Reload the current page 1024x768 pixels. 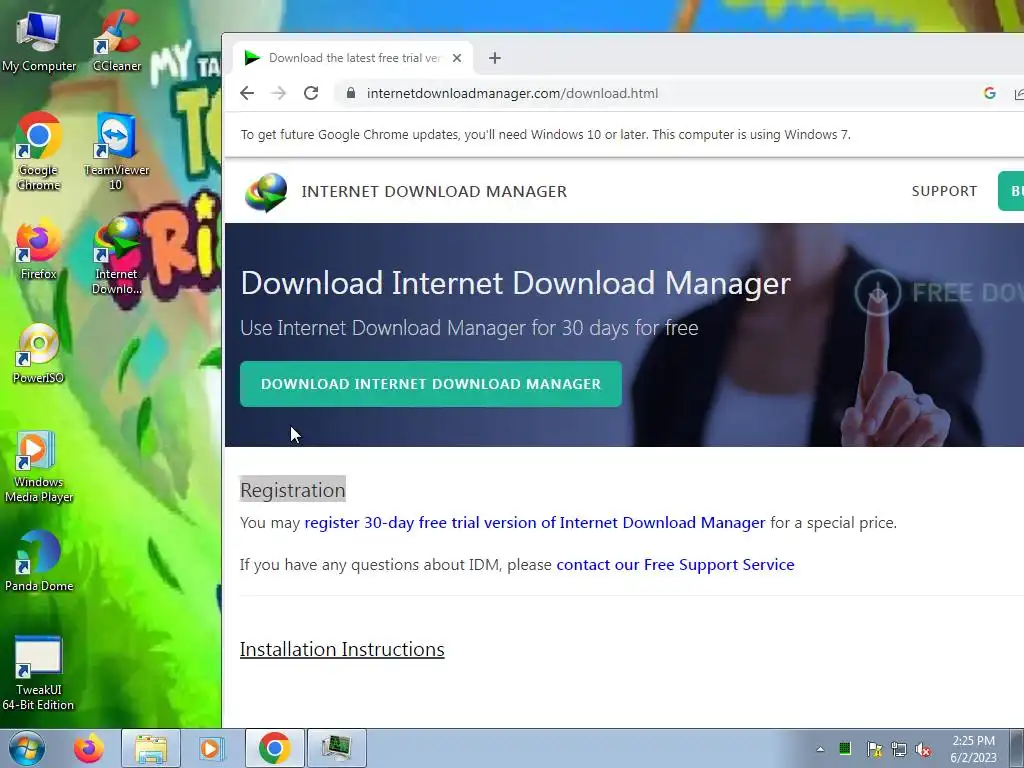(311, 93)
